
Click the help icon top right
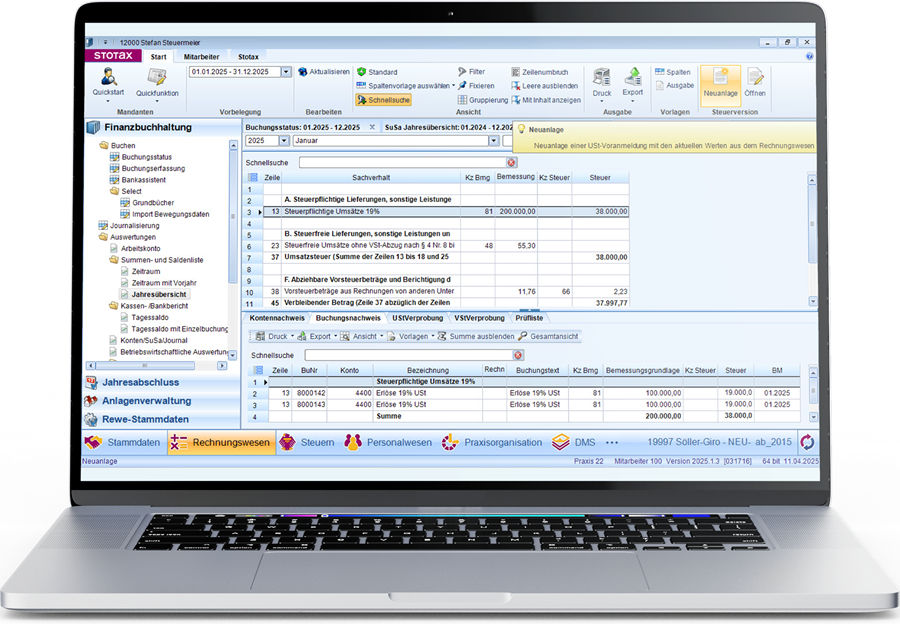(x=809, y=56)
